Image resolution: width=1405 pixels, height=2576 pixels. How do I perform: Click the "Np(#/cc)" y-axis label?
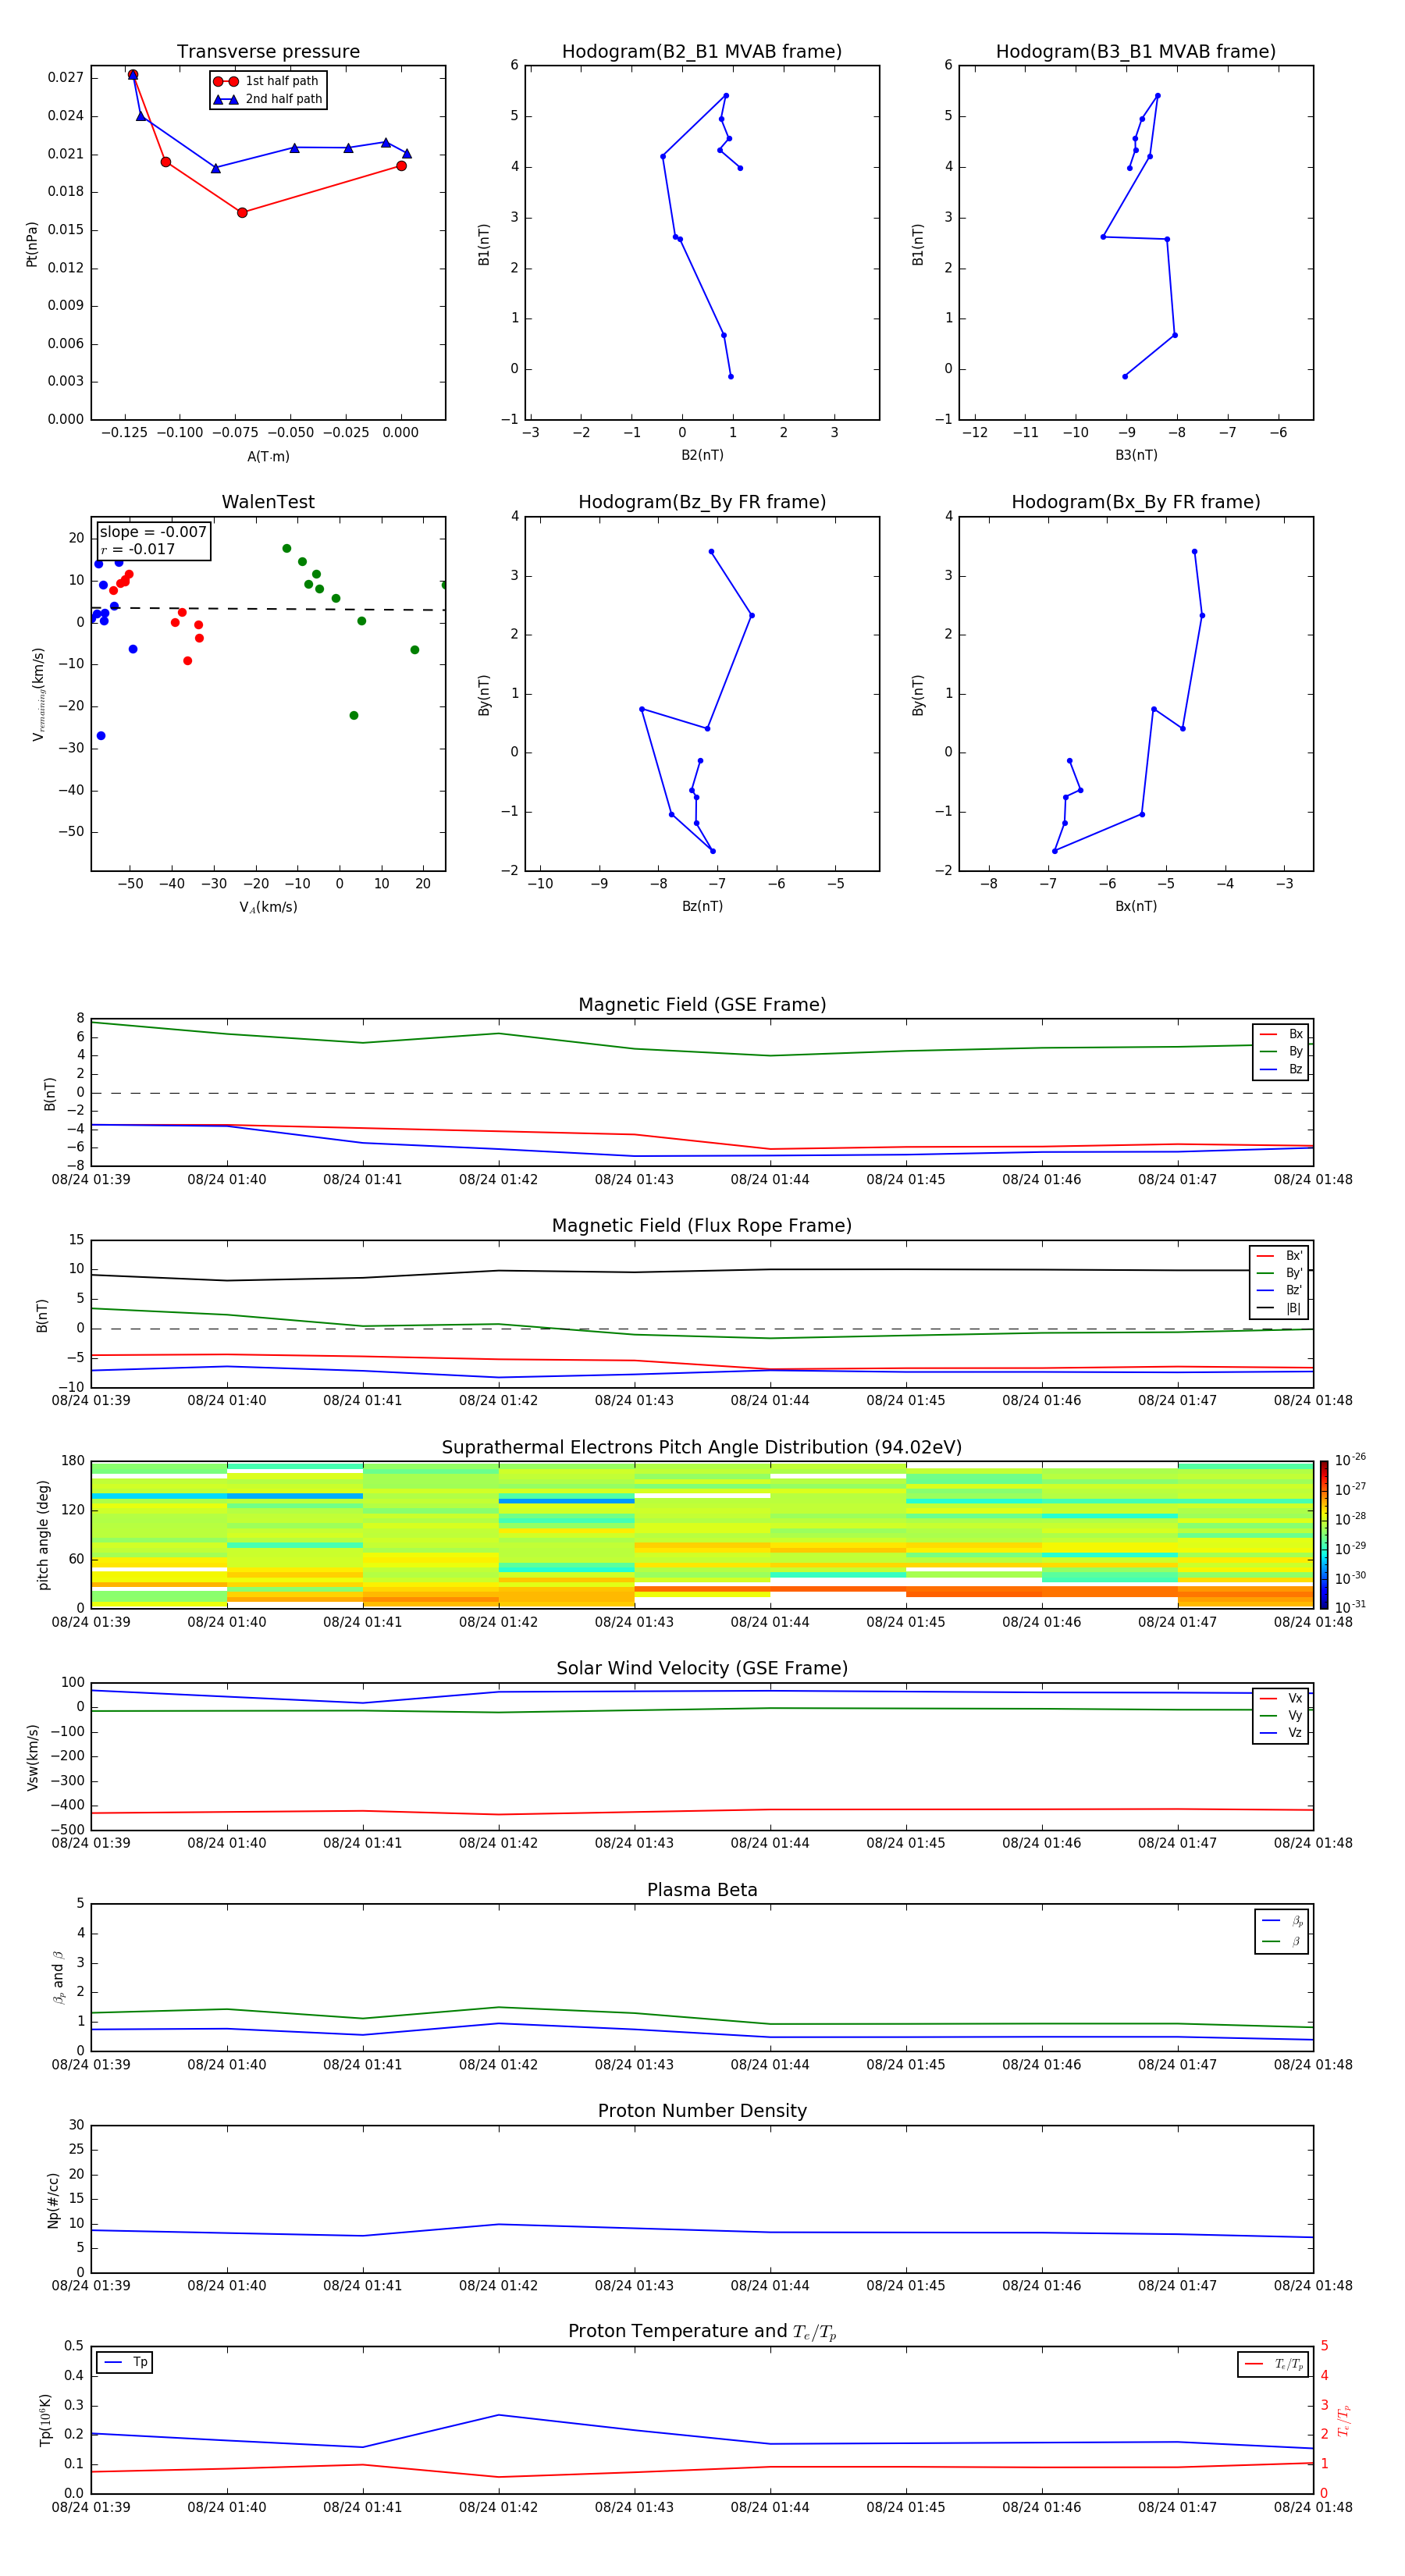(53, 2200)
